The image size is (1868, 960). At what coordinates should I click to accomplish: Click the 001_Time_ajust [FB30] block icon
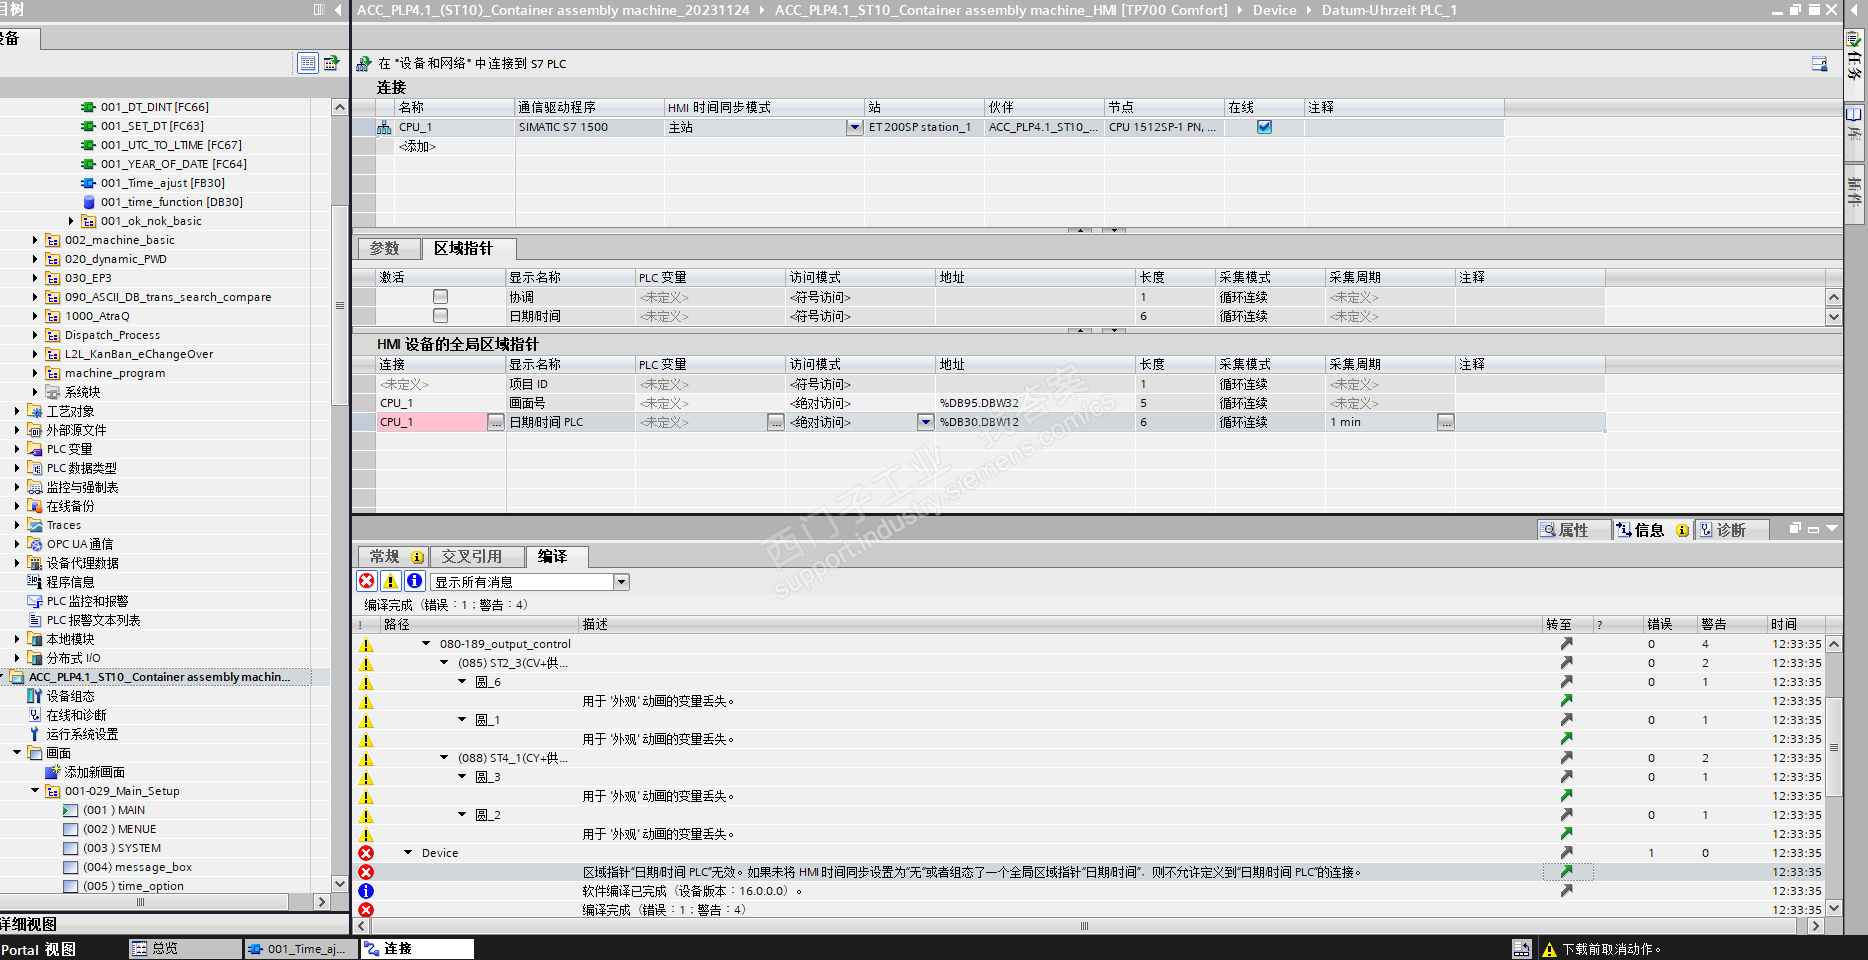pos(88,183)
